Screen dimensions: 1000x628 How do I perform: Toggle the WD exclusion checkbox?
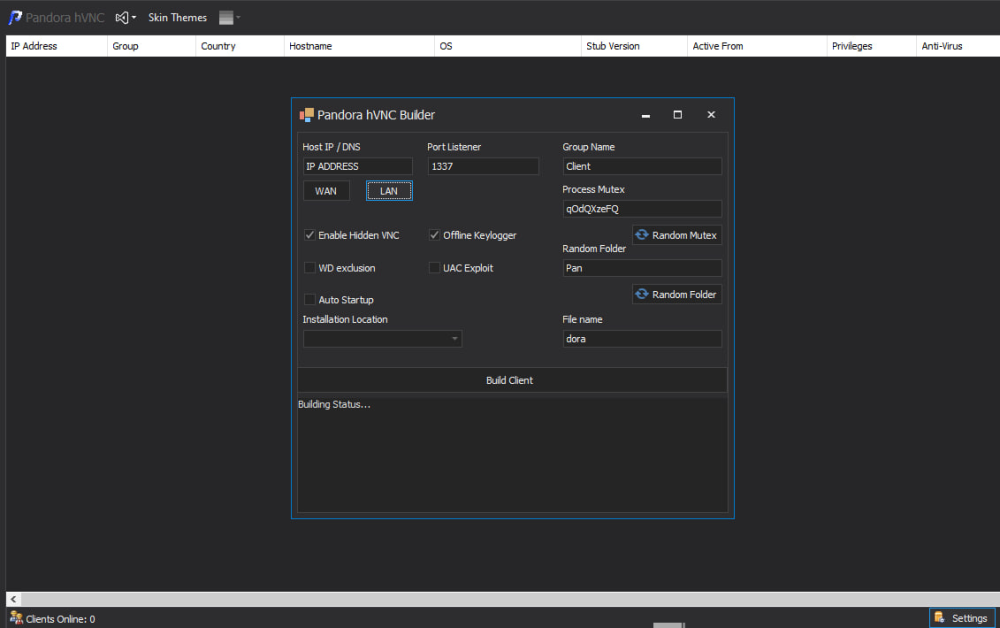310,268
